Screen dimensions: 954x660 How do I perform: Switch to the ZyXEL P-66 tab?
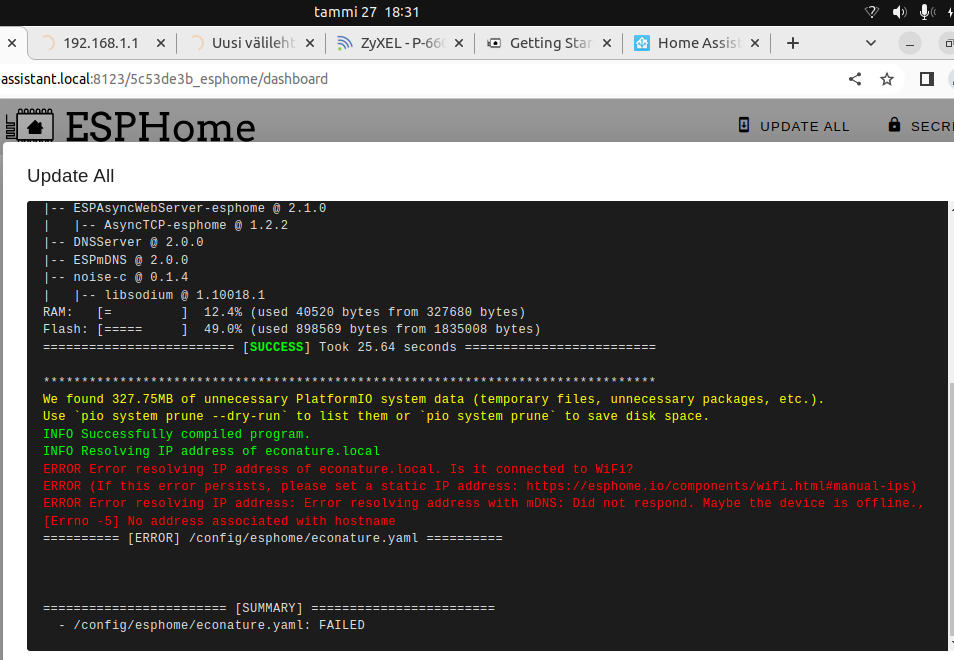pyautogui.click(x=404, y=43)
